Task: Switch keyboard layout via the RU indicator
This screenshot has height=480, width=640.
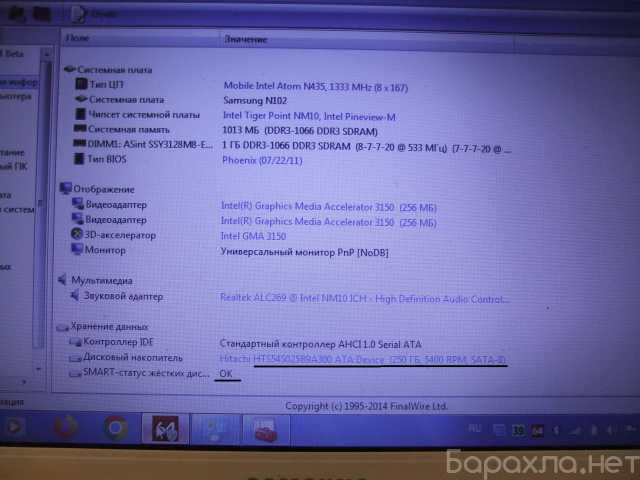Action: (474, 428)
